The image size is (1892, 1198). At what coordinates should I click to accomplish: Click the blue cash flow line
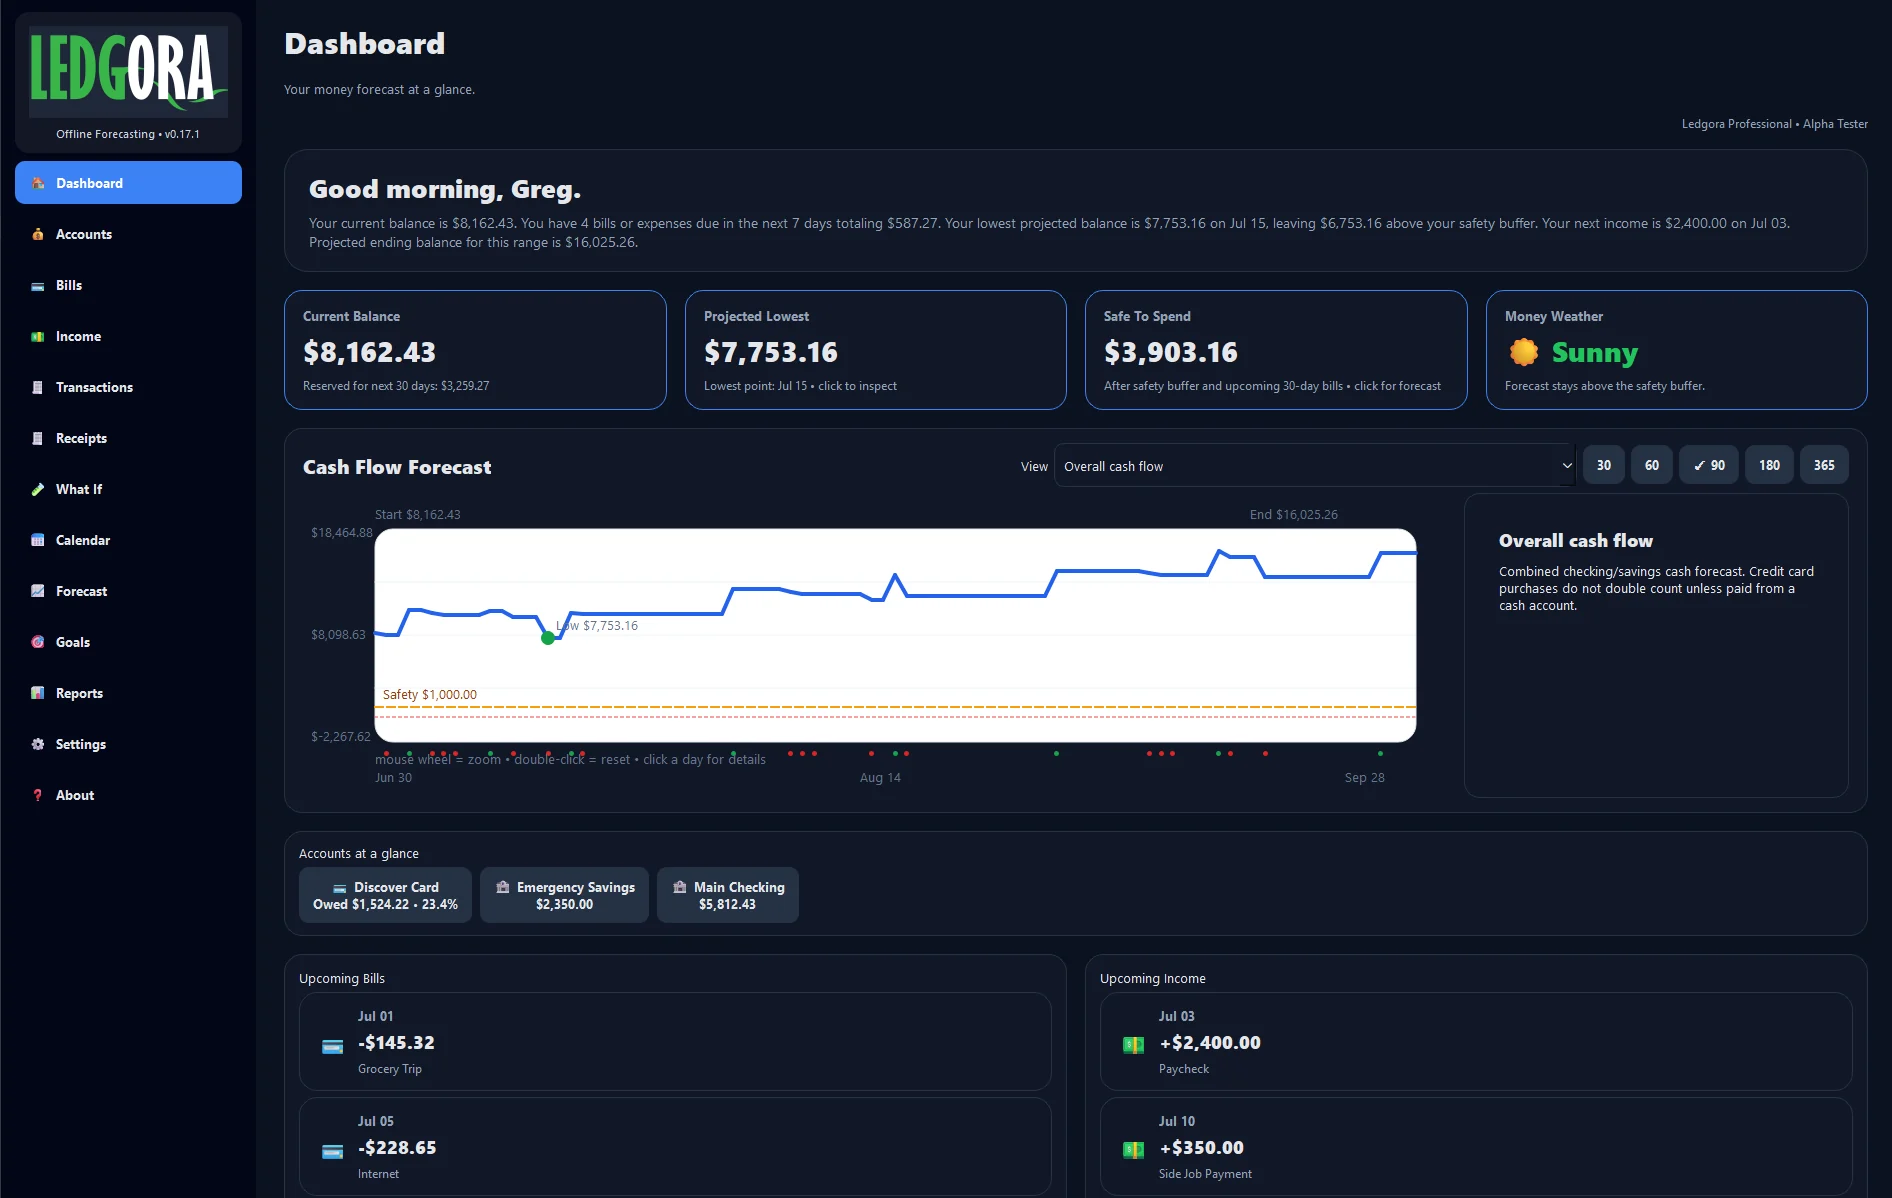point(975,595)
